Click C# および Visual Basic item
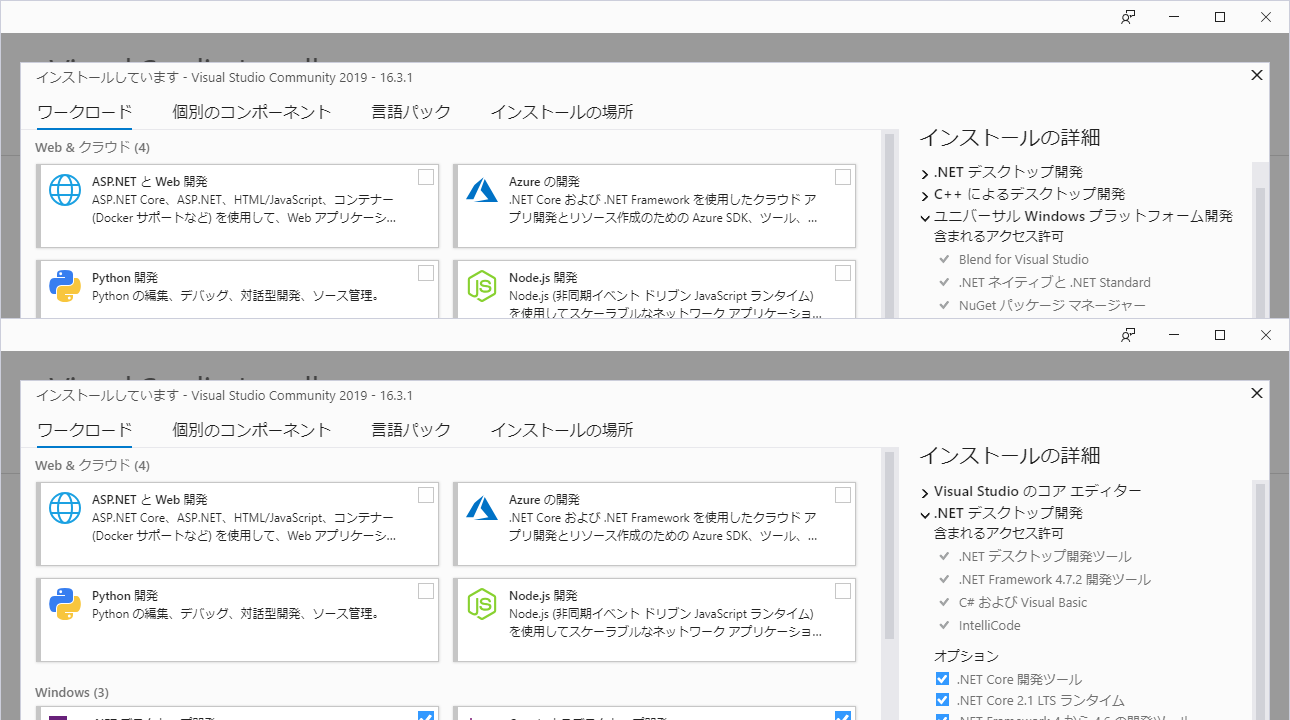Screen dimensions: 1290x720 pyautogui.click(x=1022, y=603)
